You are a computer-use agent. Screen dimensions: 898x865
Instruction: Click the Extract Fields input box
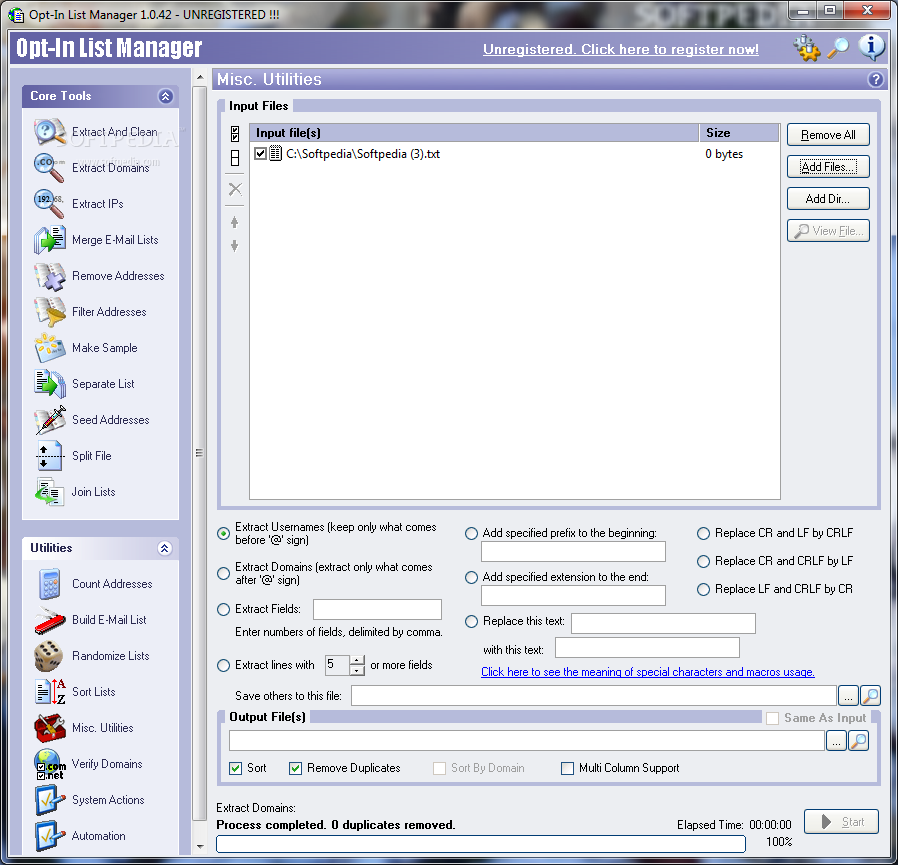click(x=377, y=610)
